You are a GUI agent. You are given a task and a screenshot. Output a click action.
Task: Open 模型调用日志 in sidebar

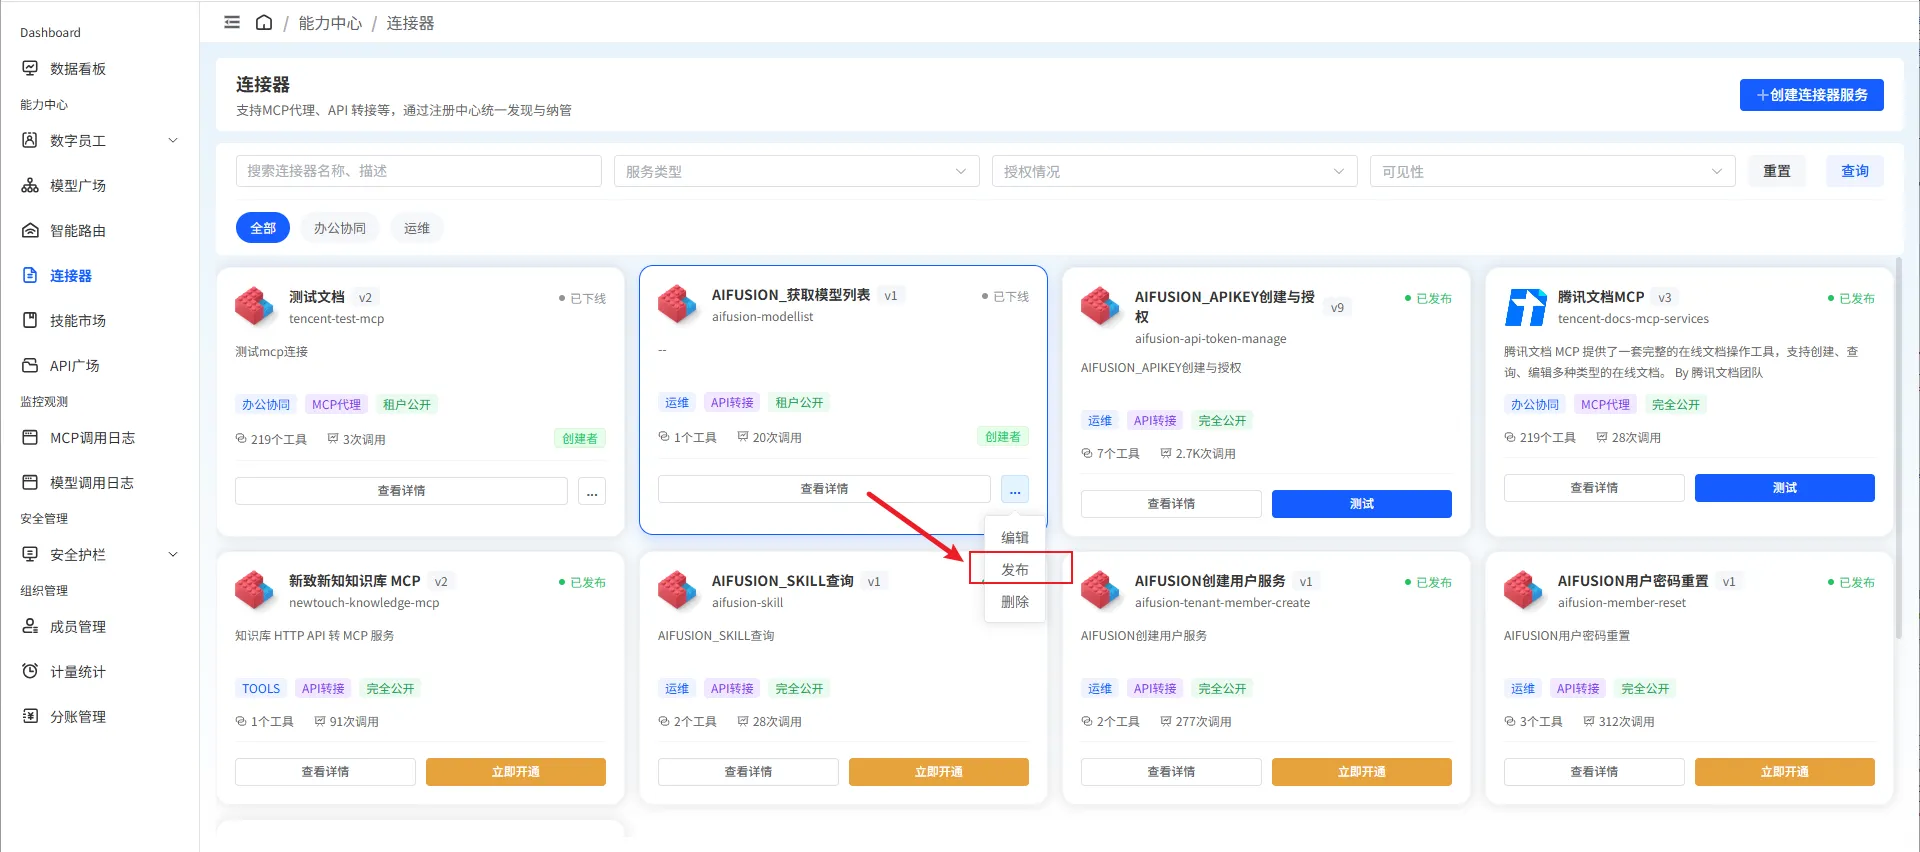click(92, 482)
